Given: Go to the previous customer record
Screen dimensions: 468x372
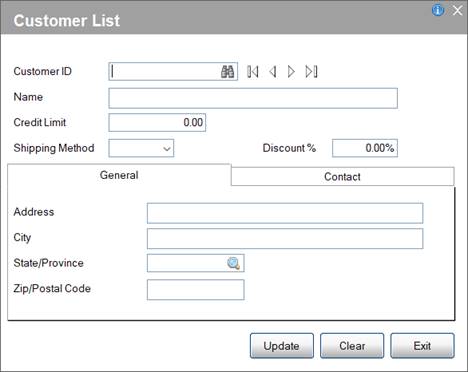Looking at the screenshot, I should pyautogui.click(x=272, y=71).
